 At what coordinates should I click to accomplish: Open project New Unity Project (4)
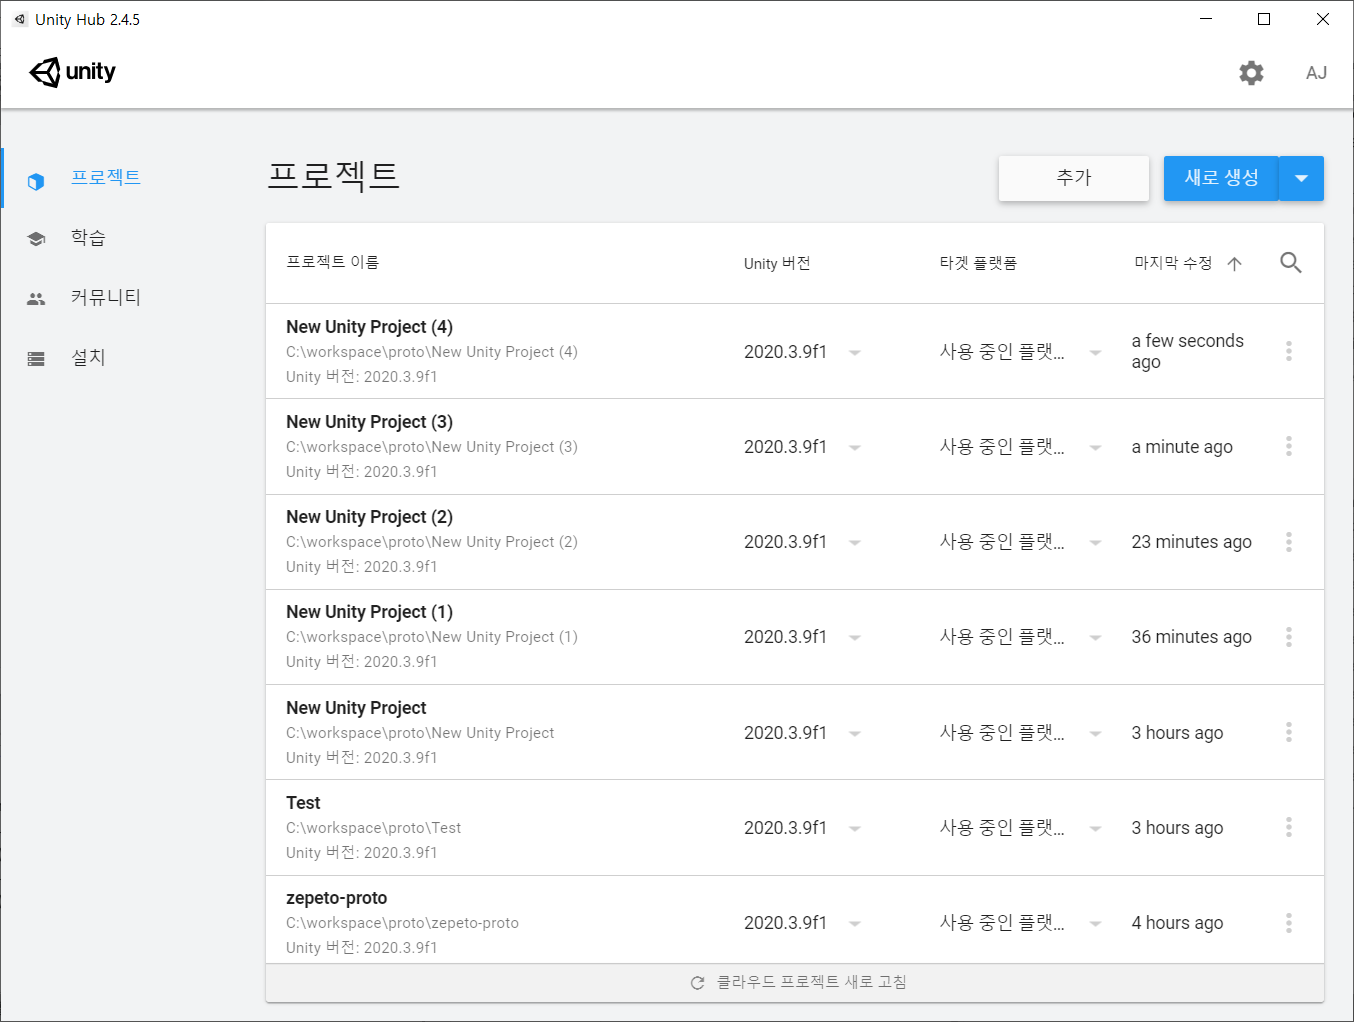pyautogui.click(x=369, y=327)
